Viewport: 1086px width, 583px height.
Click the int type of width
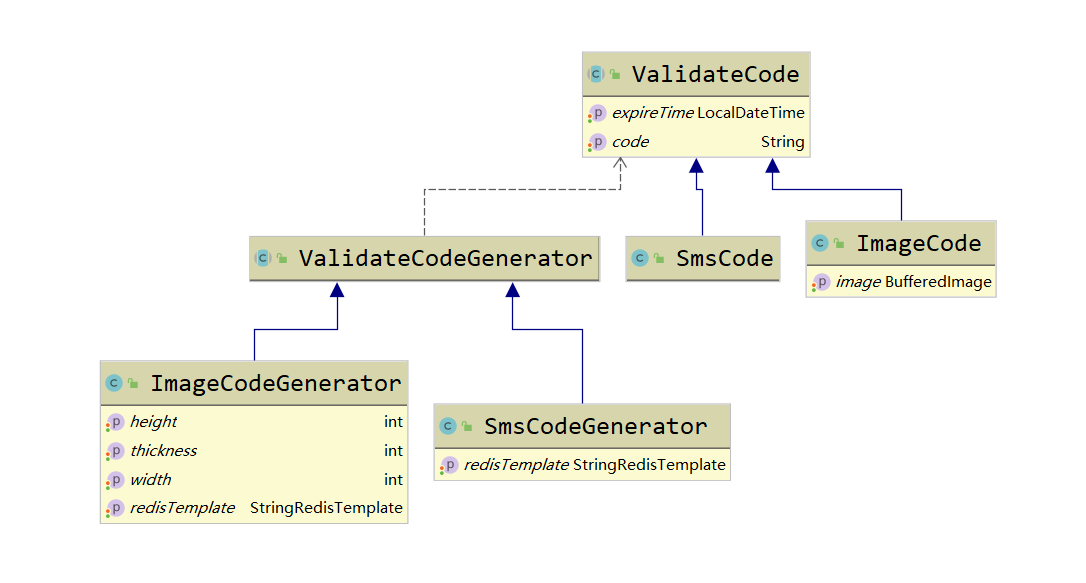[393, 480]
